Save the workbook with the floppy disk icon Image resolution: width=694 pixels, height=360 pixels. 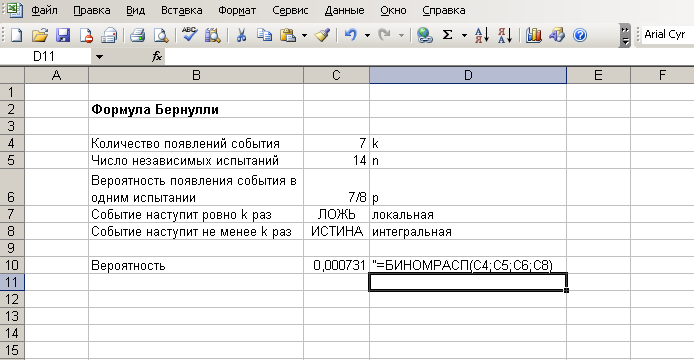click(63, 35)
